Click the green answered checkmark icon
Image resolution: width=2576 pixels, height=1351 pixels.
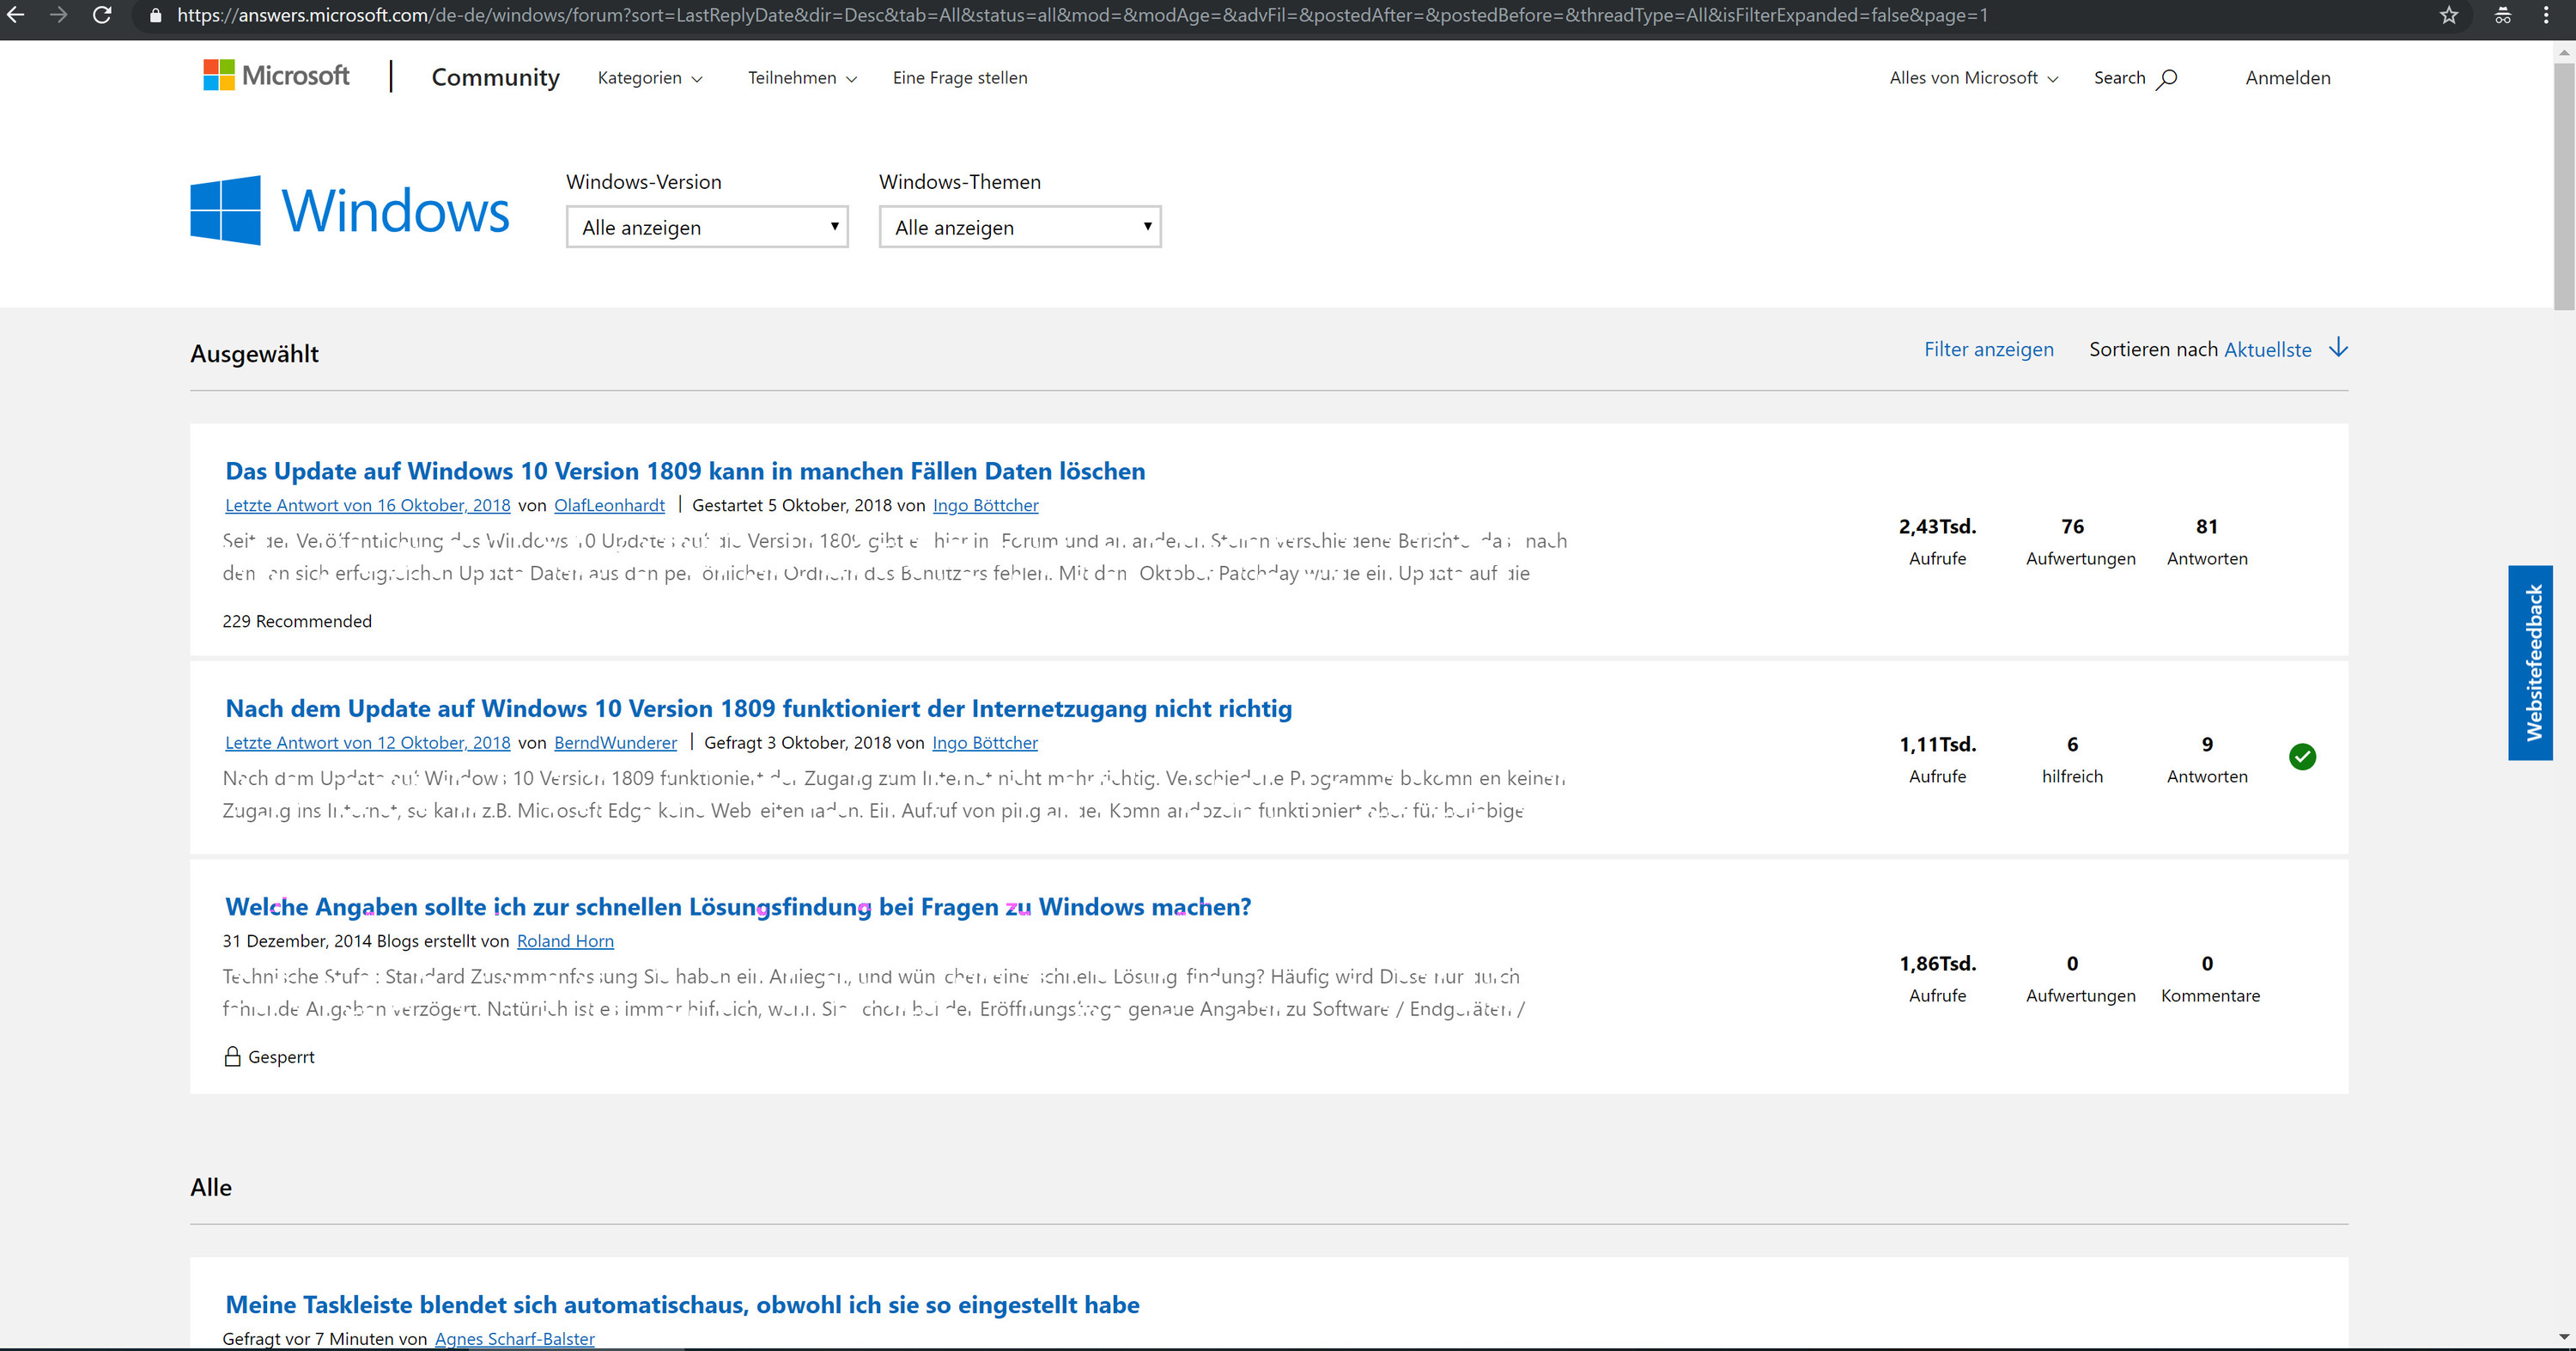point(2302,757)
